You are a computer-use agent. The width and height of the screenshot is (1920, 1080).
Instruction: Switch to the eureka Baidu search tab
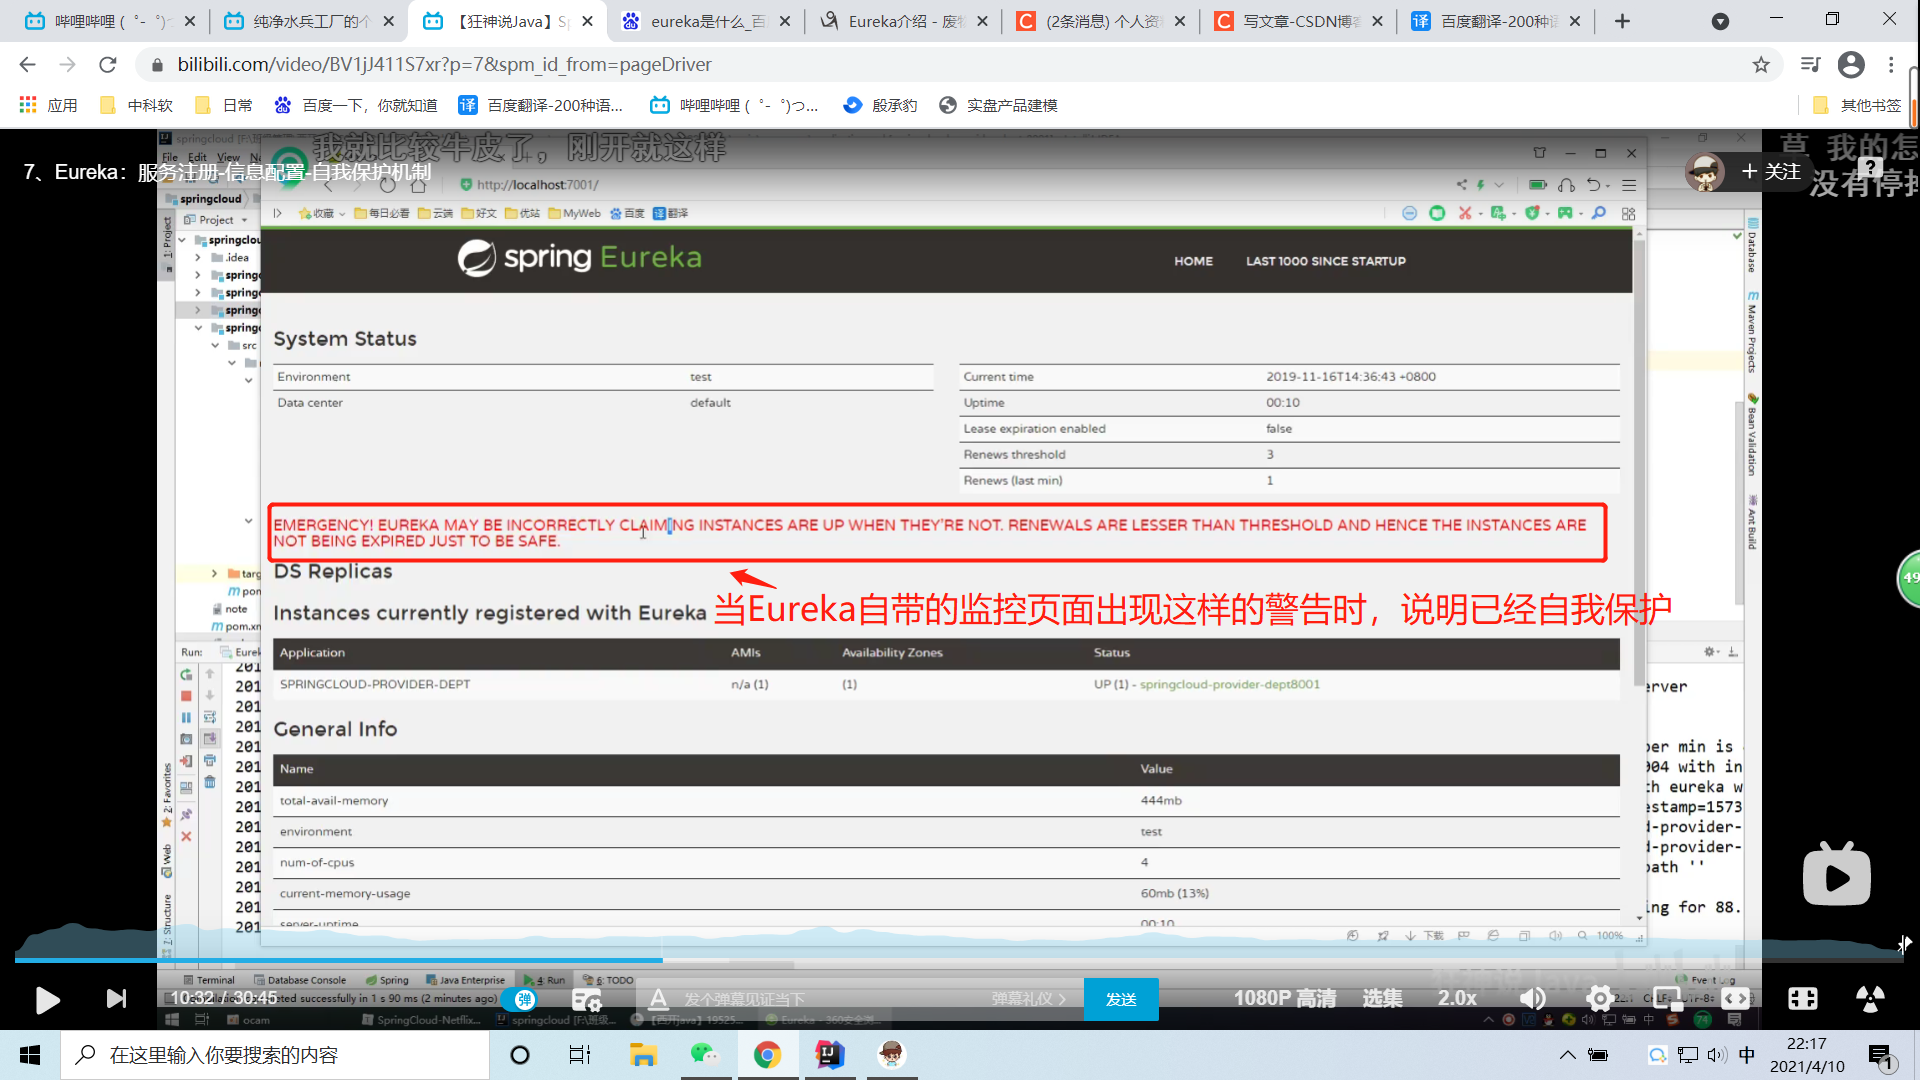700,21
